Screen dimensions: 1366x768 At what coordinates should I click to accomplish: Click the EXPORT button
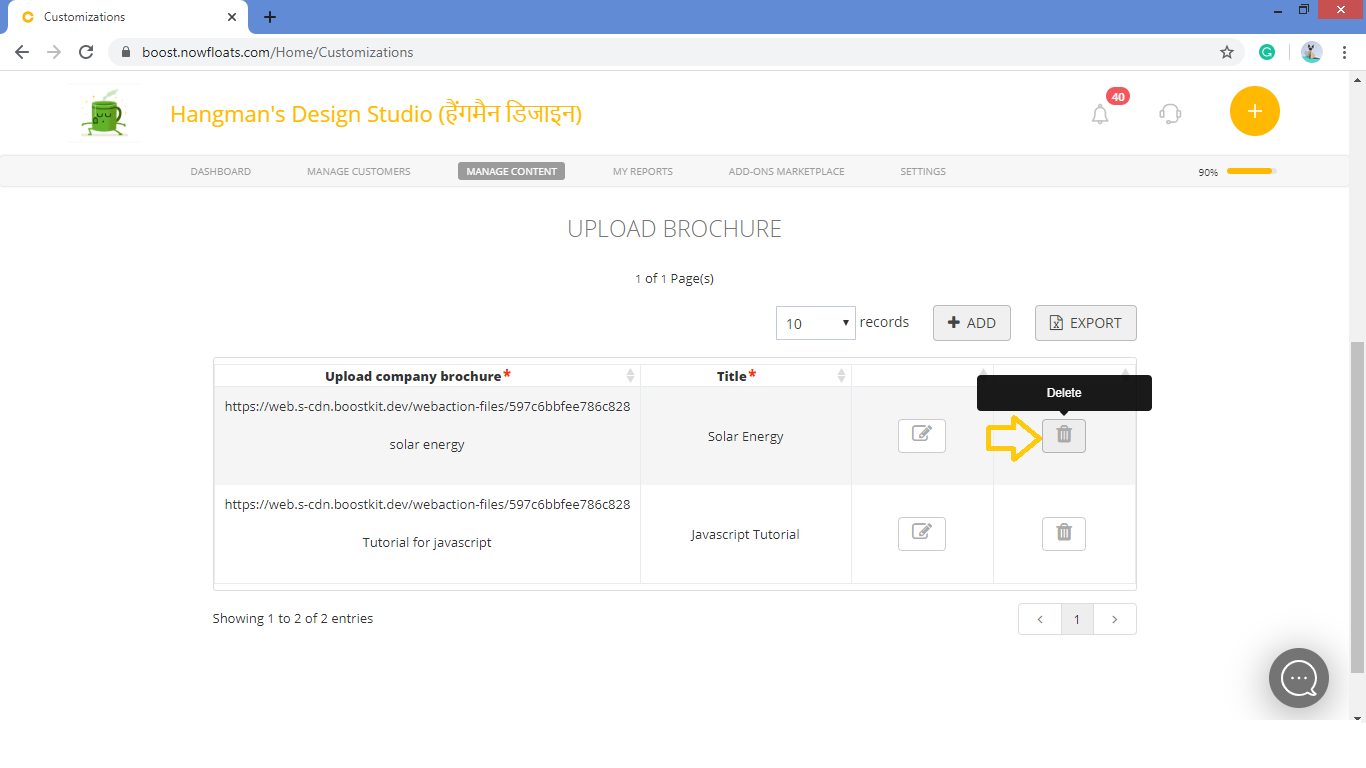(1085, 322)
